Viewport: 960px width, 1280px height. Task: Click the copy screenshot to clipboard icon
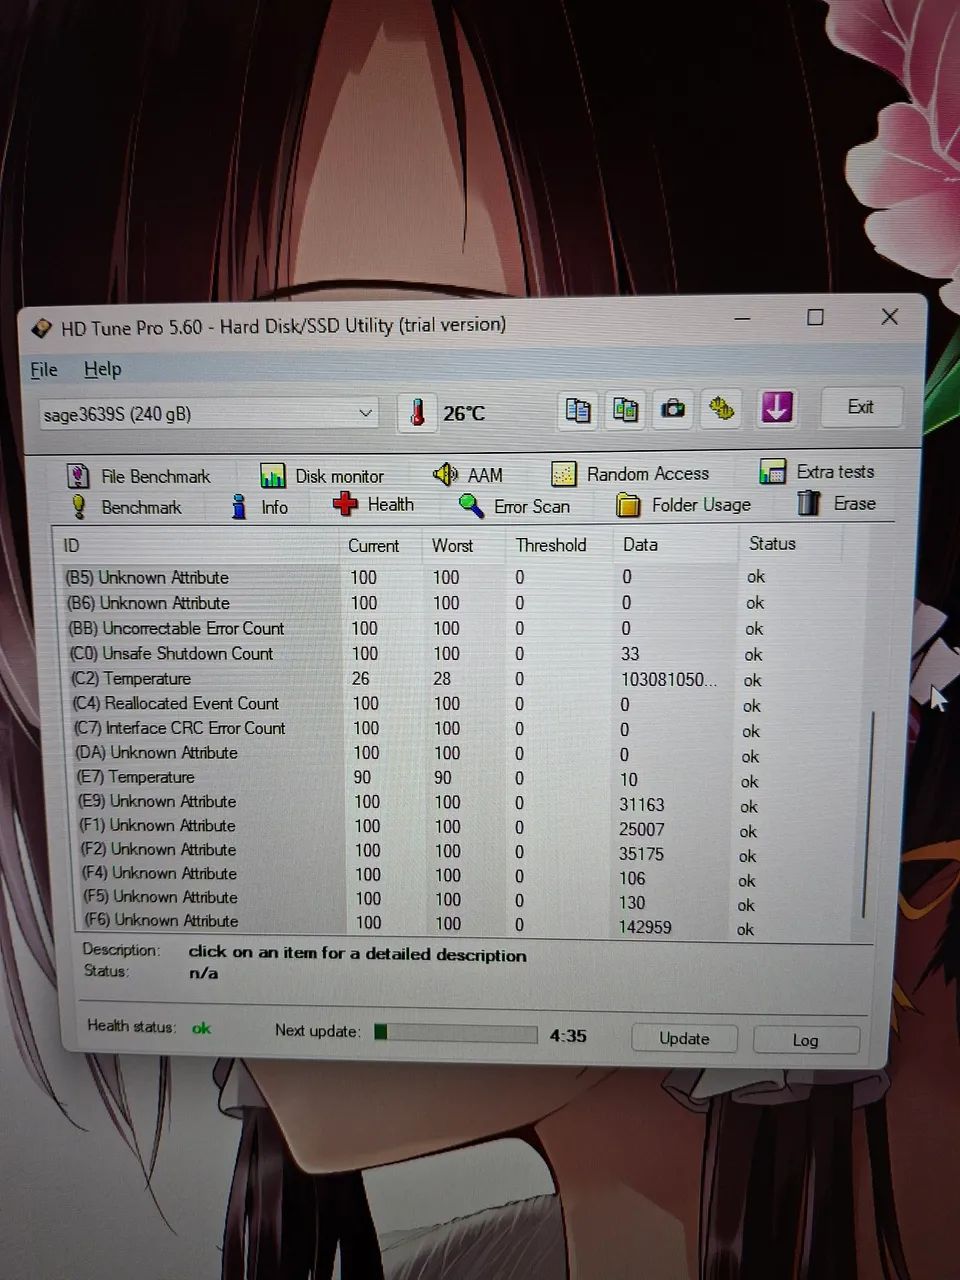click(x=625, y=409)
